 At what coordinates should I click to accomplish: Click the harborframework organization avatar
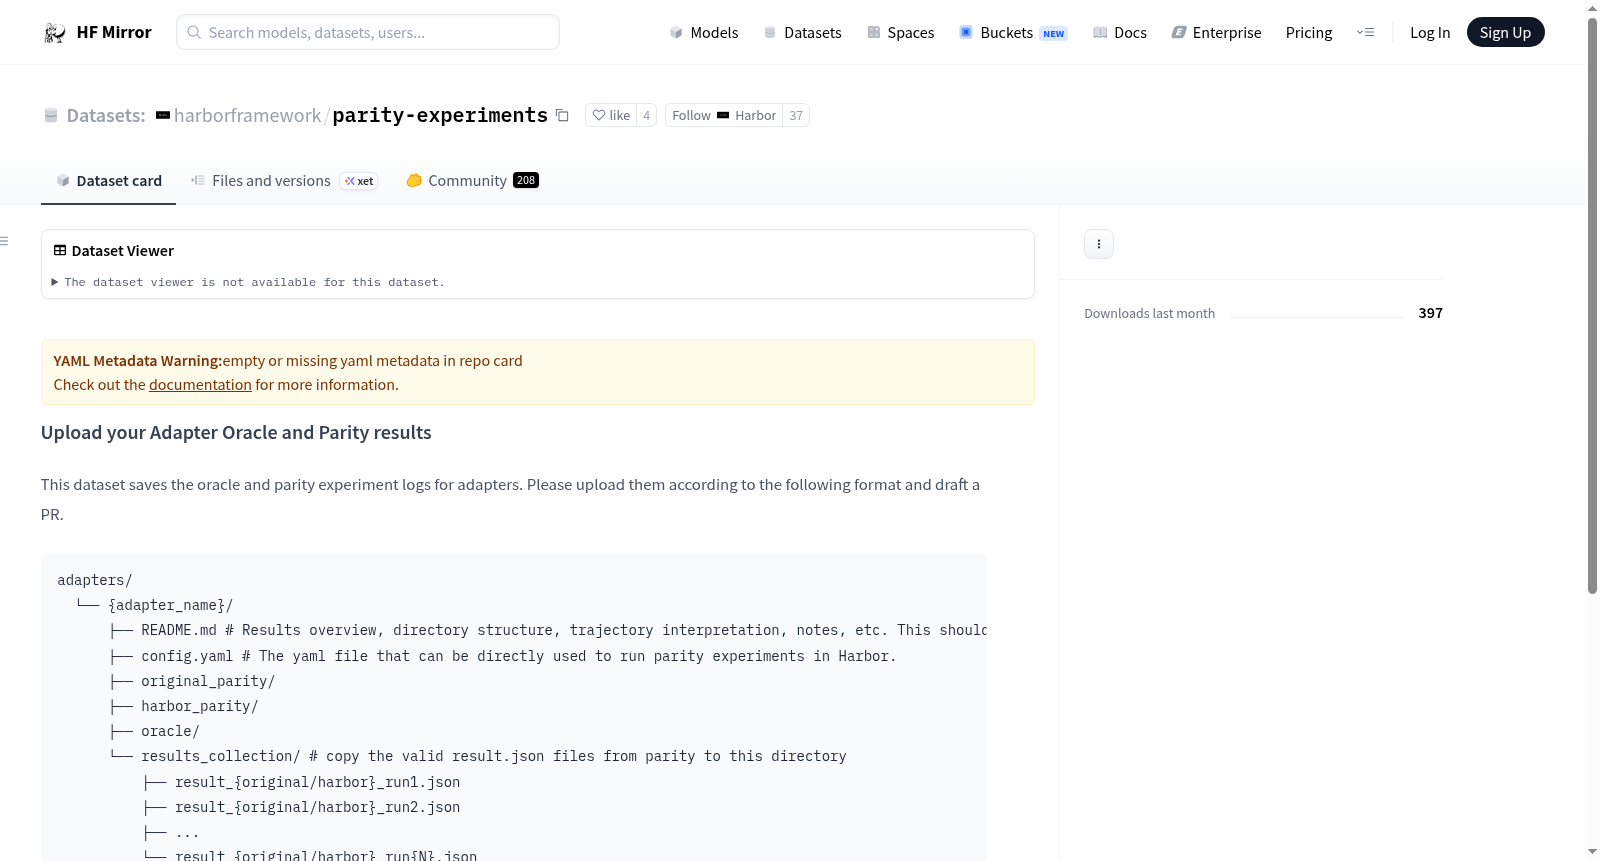[163, 116]
